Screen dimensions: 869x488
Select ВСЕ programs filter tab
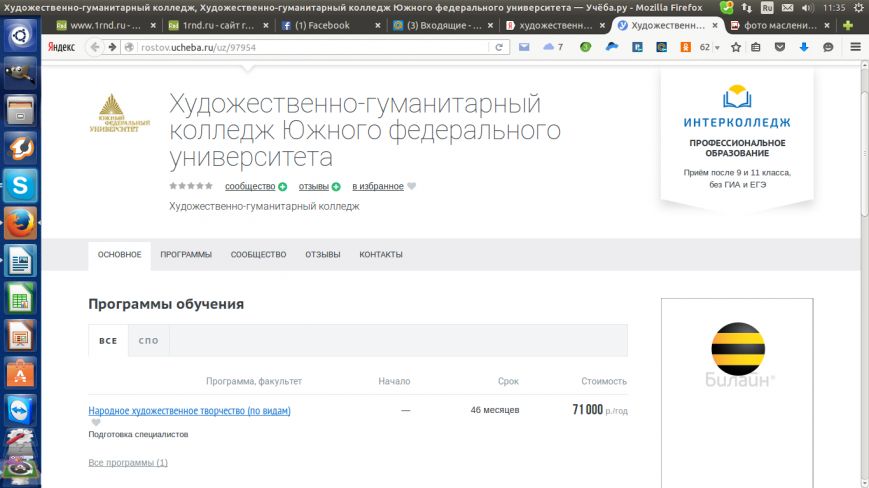pos(108,341)
